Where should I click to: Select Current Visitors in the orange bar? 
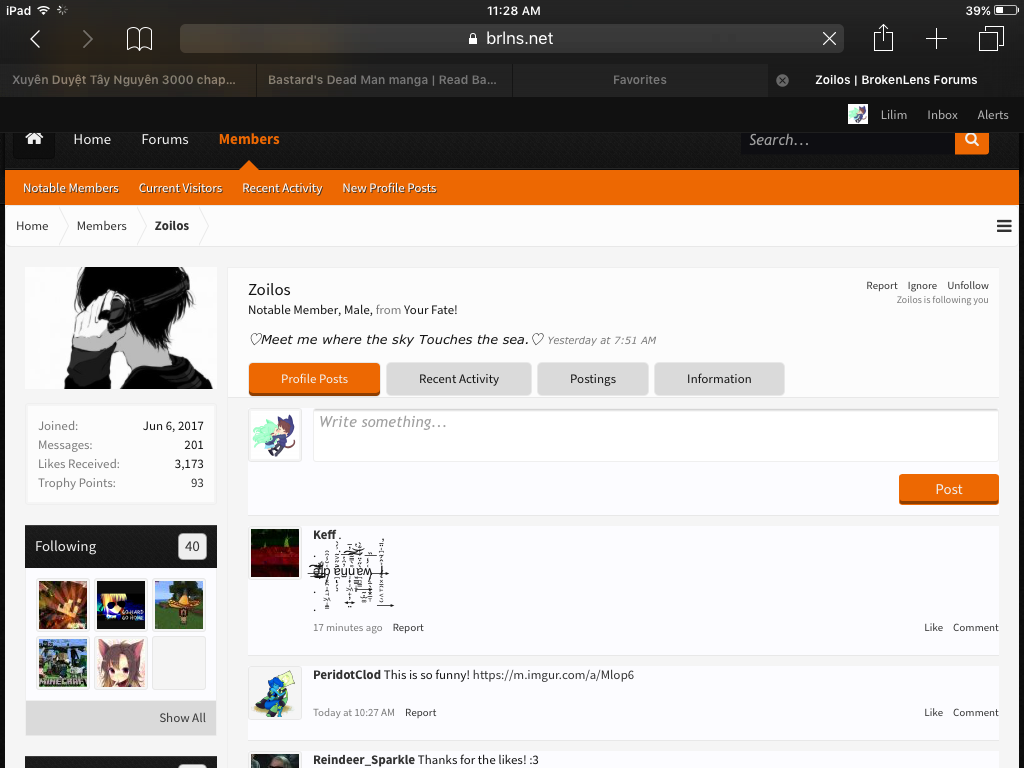point(180,188)
